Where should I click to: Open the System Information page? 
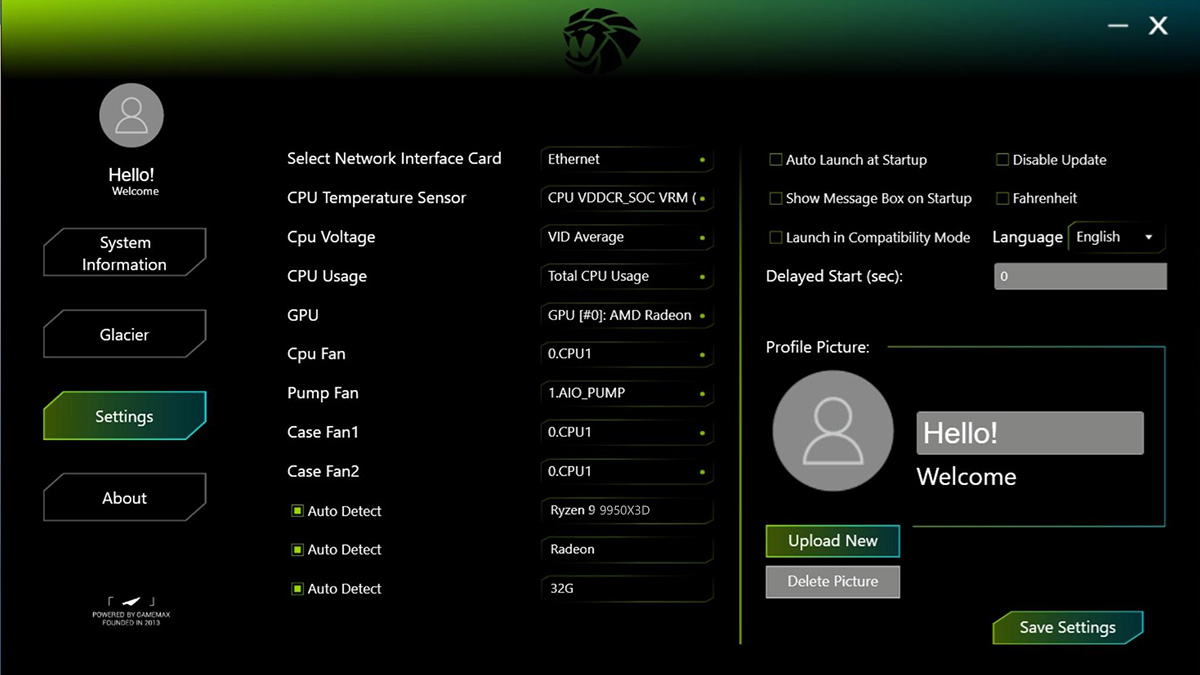pyautogui.click(x=124, y=253)
